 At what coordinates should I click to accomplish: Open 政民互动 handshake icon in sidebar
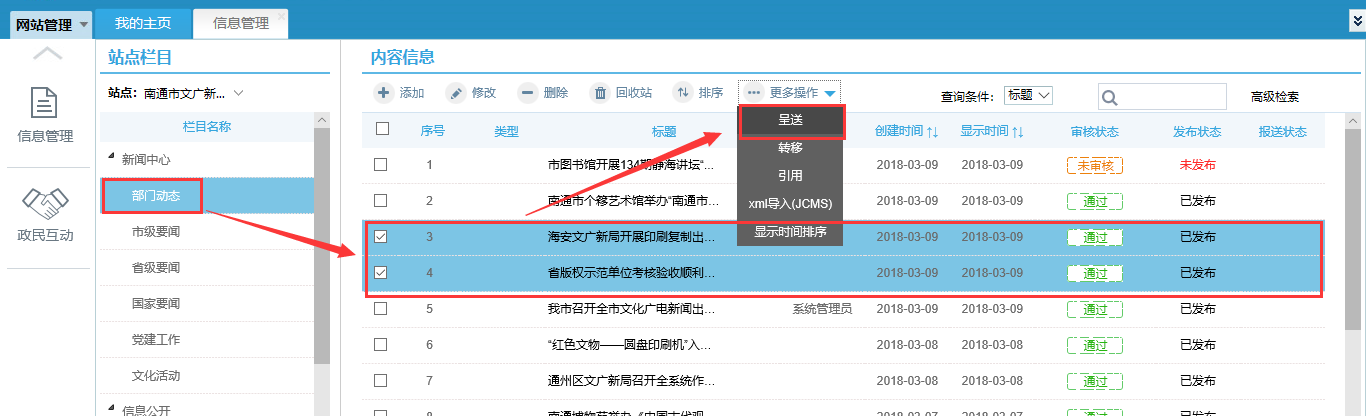coord(44,203)
